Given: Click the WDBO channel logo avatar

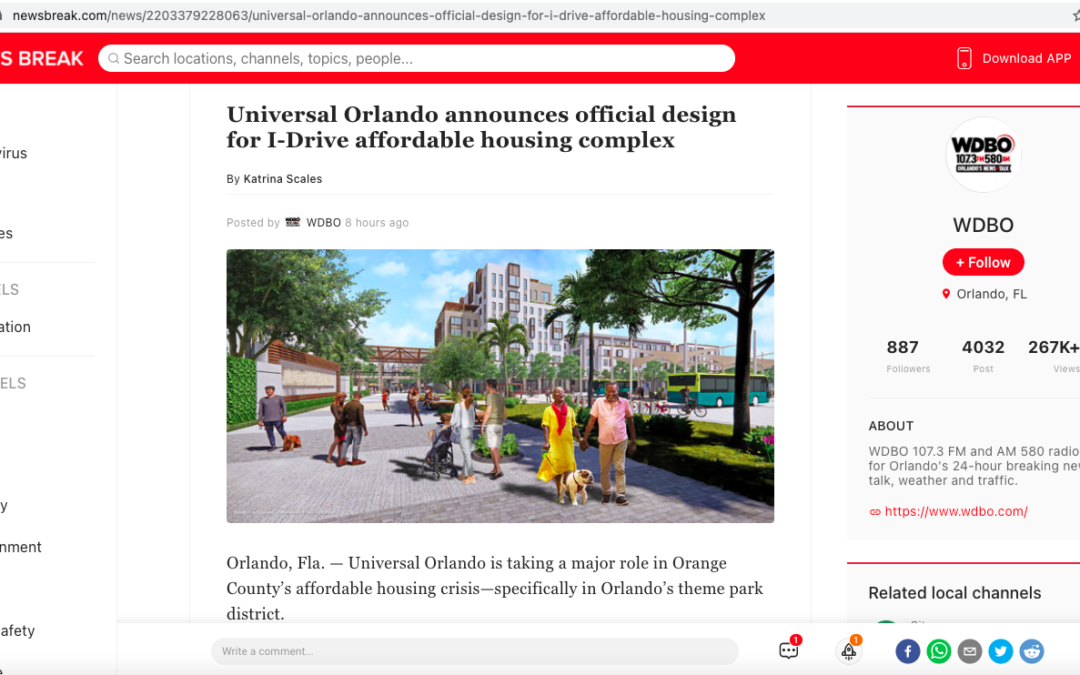Looking at the screenshot, I should [983, 154].
